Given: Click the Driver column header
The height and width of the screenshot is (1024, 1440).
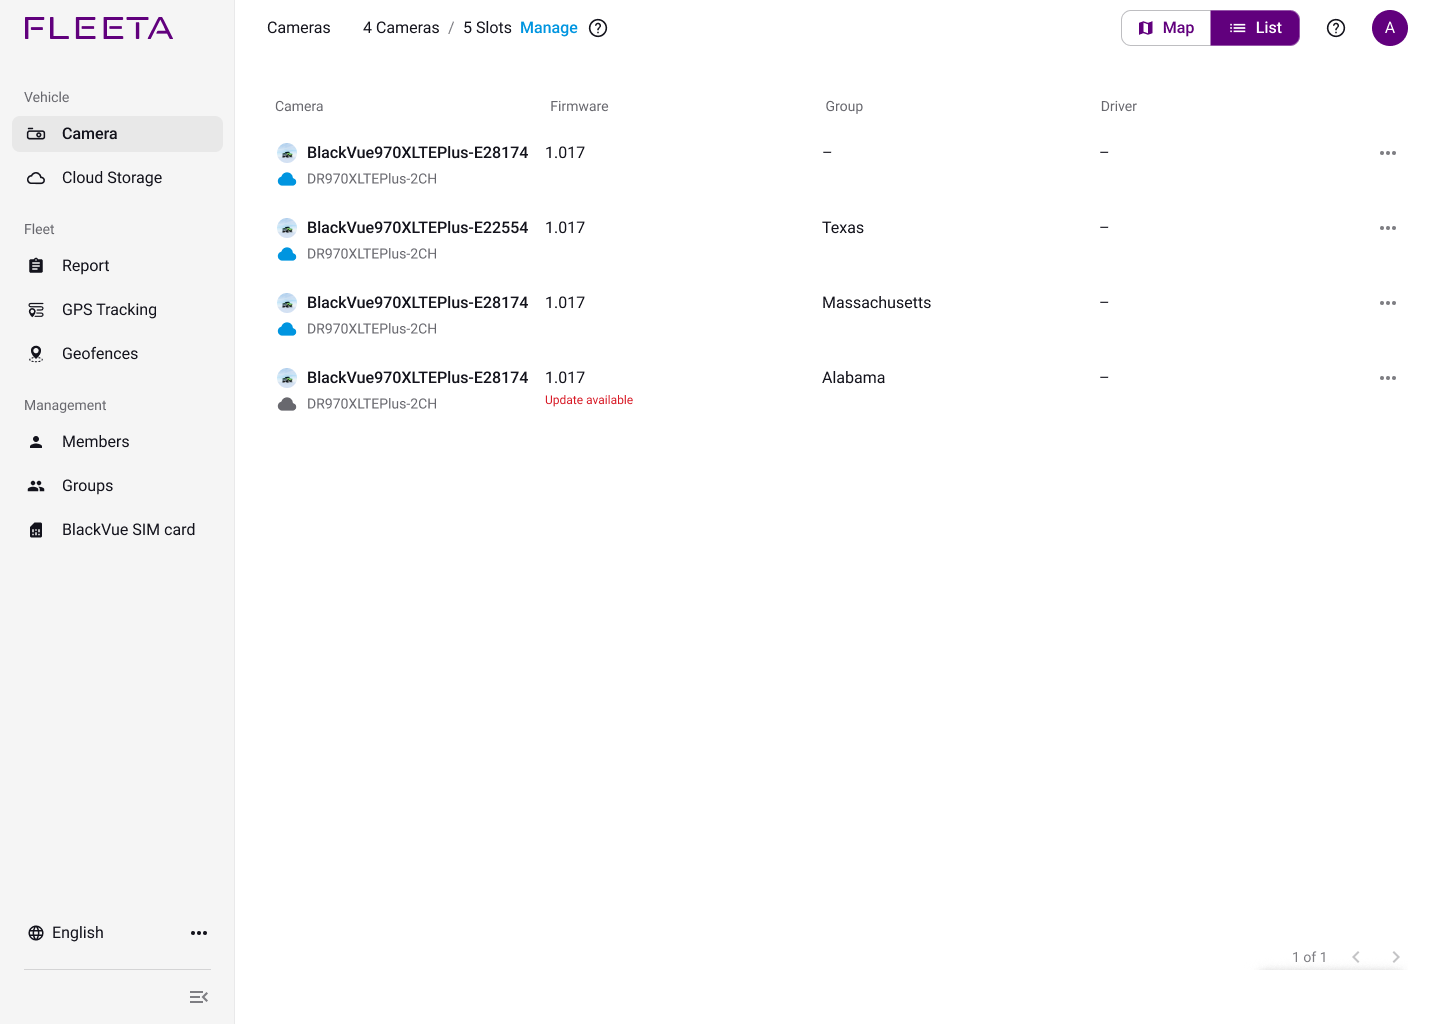Looking at the screenshot, I should coord(1118,106).
